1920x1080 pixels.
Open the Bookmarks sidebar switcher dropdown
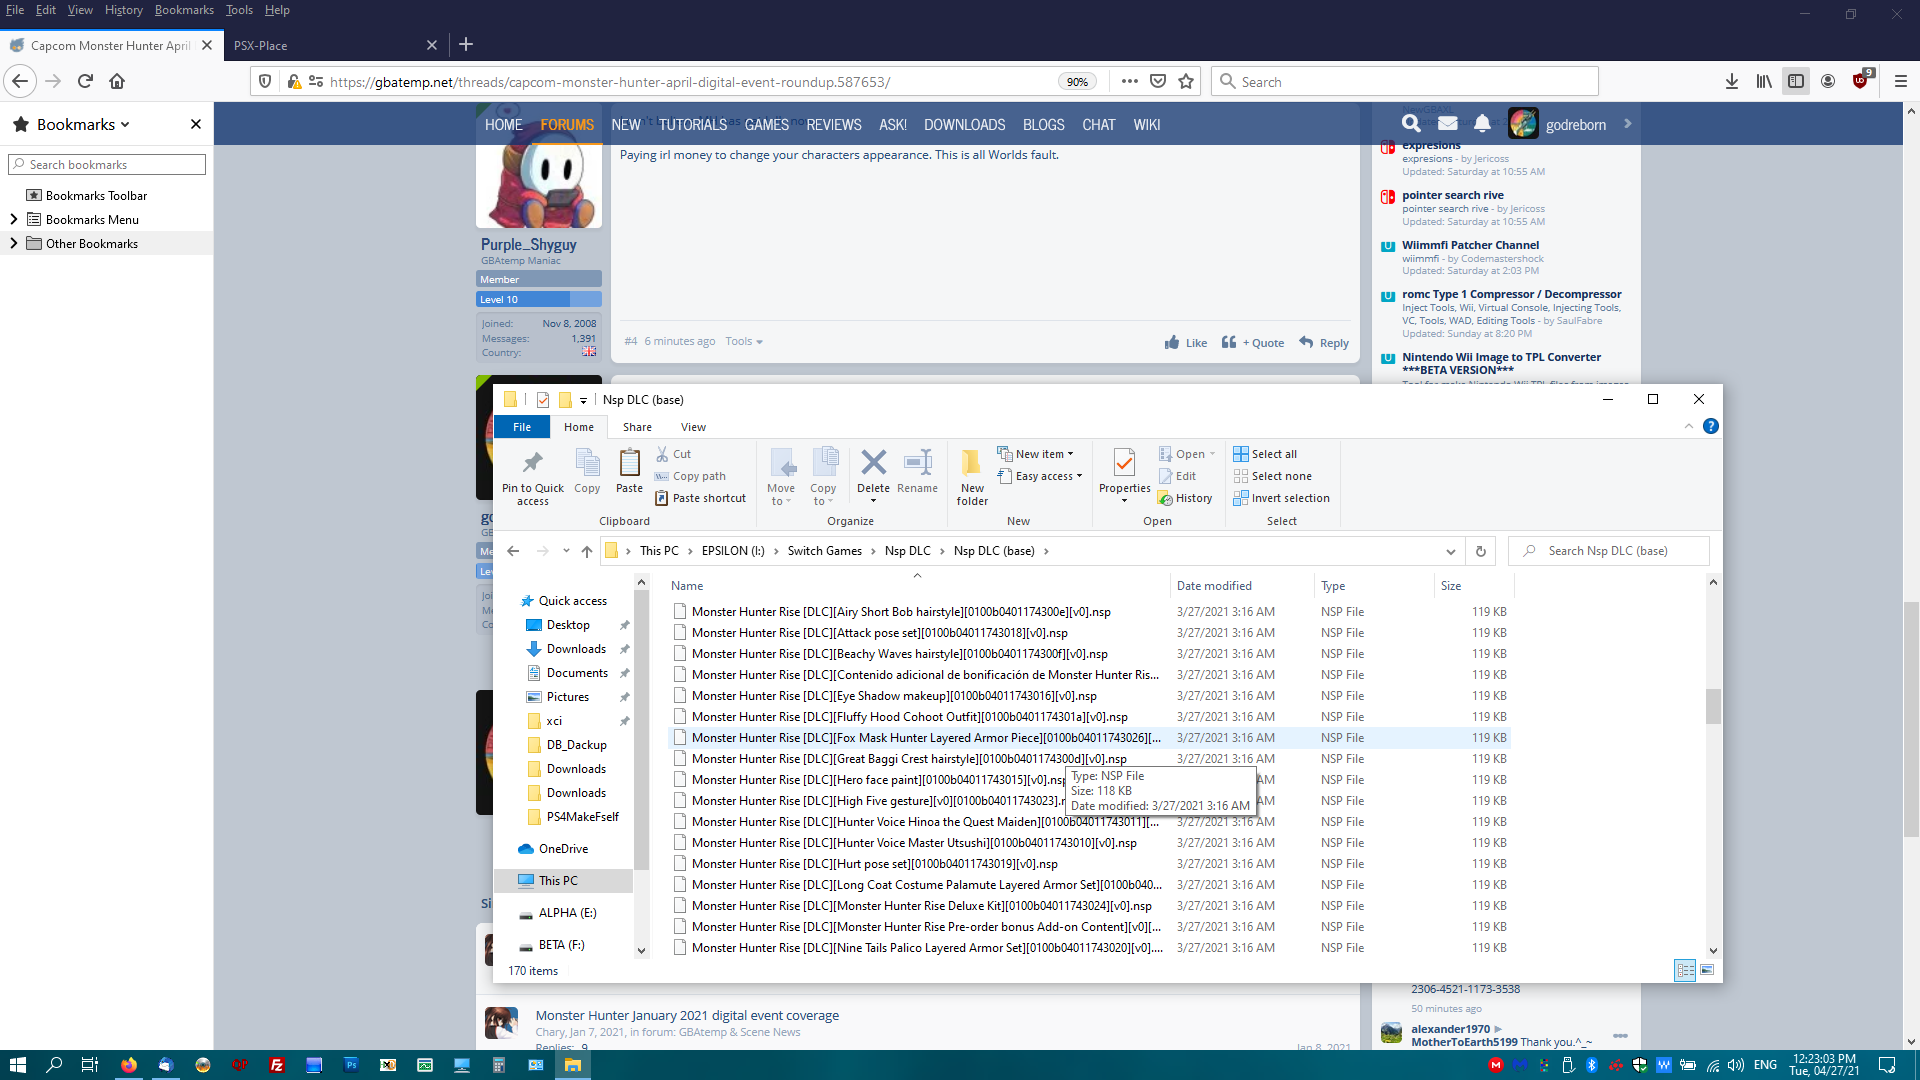84,124
